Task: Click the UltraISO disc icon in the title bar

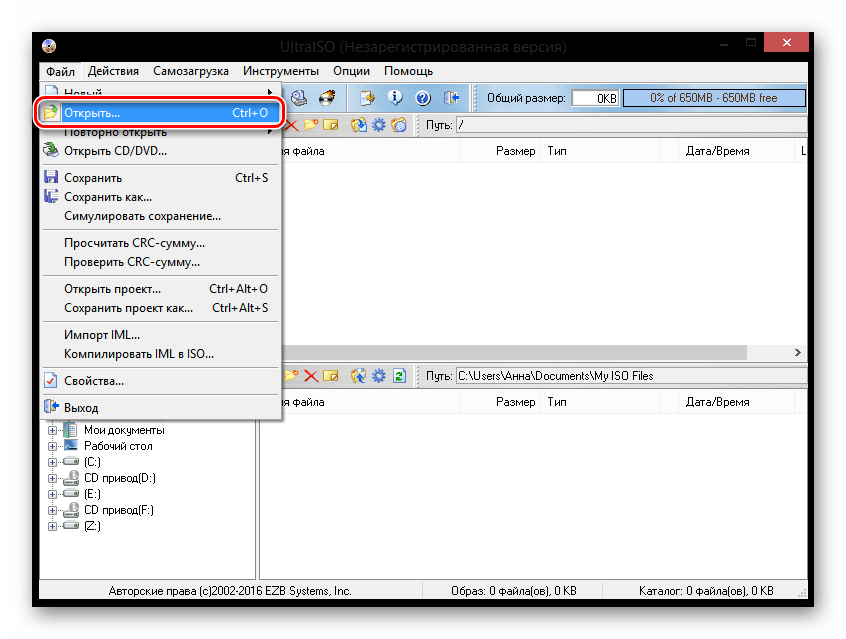Action: click(x=49, y=46)
